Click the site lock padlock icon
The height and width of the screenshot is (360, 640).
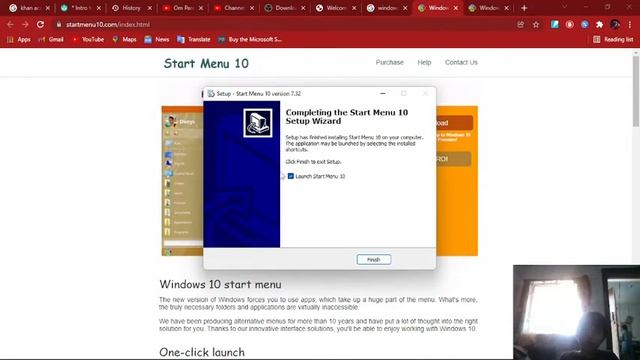[x=59, y=24]
